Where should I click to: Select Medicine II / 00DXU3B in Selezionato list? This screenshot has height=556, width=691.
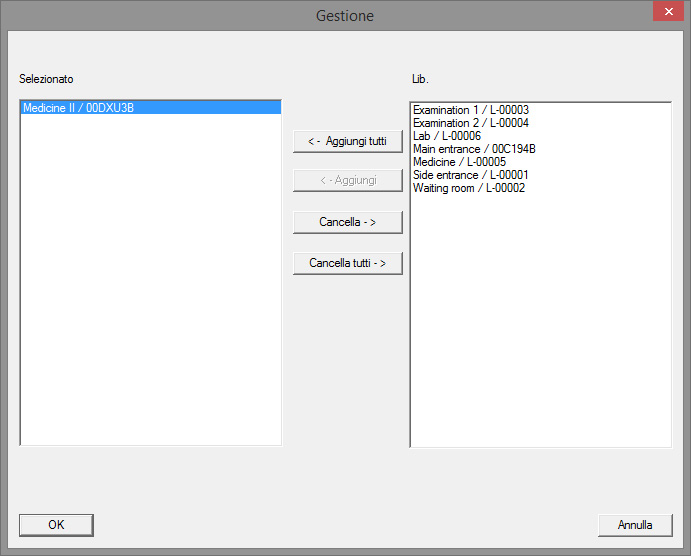78,108
